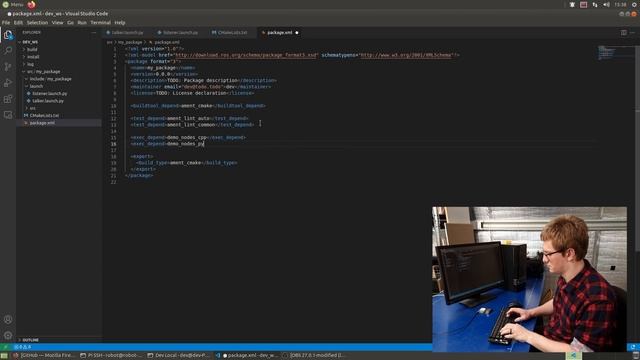
Task: Open the Extensions view
Action: click(x=8, y=99)
